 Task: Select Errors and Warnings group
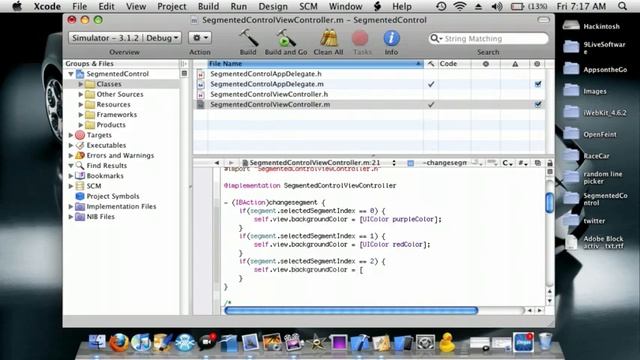coord(120,156)
